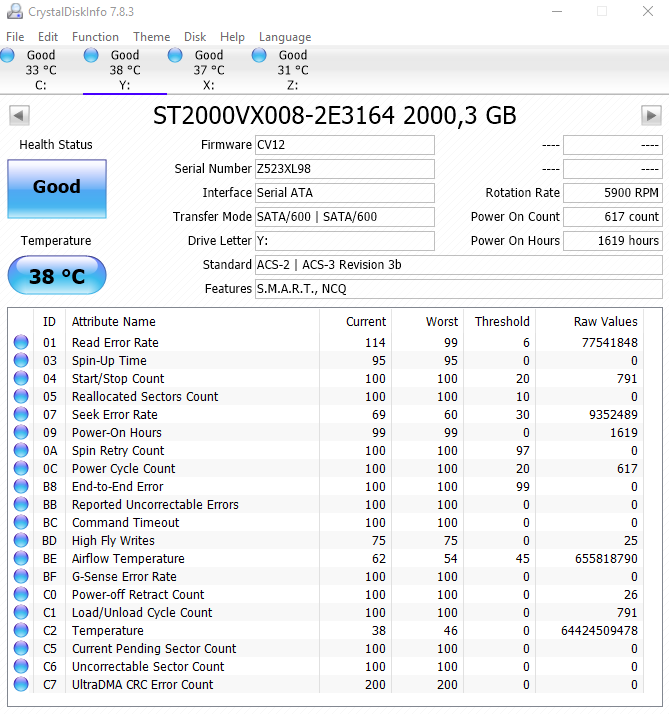Click the Drive Letter field Y:

click(x=345, y=241)
